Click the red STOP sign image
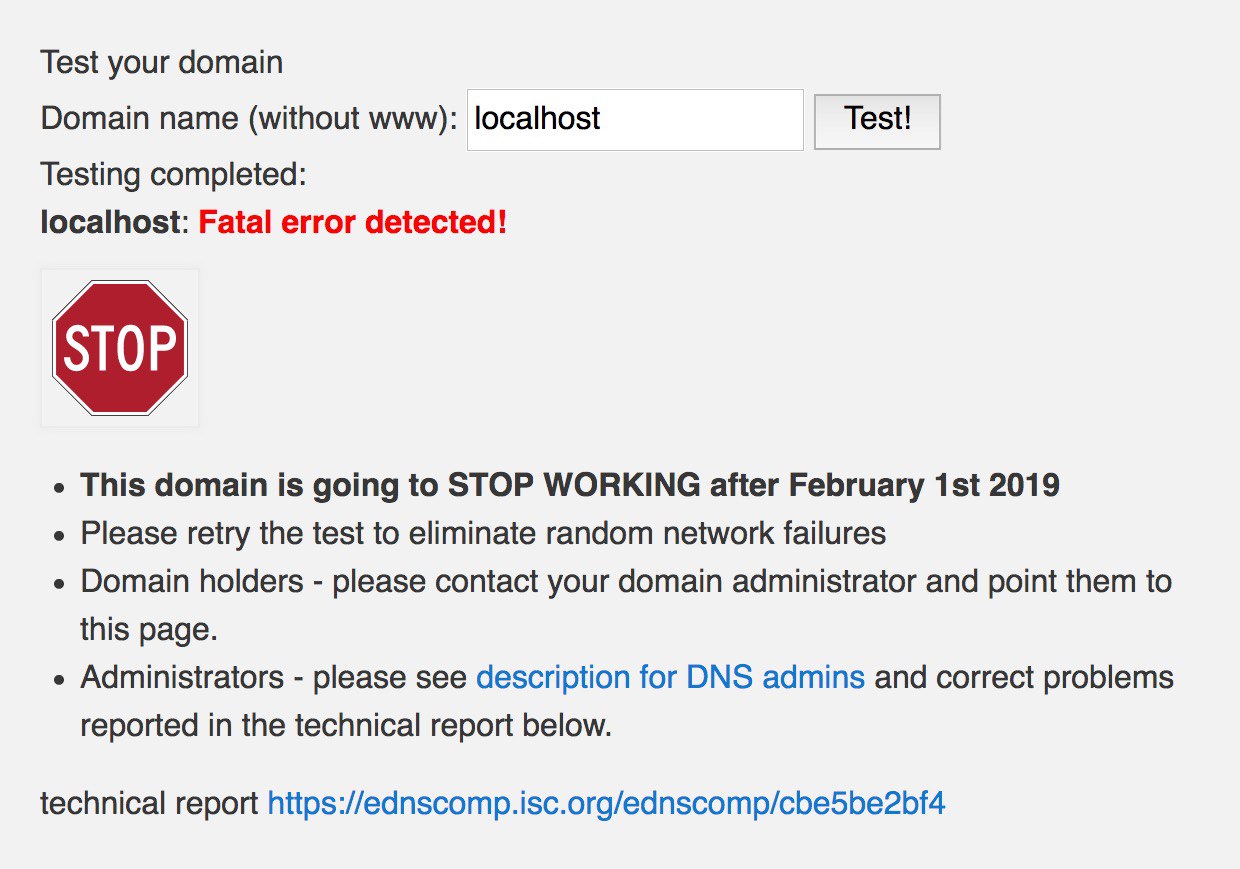 [x=120, y=348]
